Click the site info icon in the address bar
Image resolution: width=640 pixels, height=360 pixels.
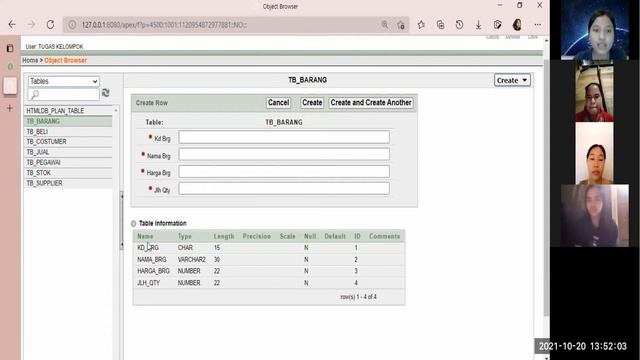(72, 25)
